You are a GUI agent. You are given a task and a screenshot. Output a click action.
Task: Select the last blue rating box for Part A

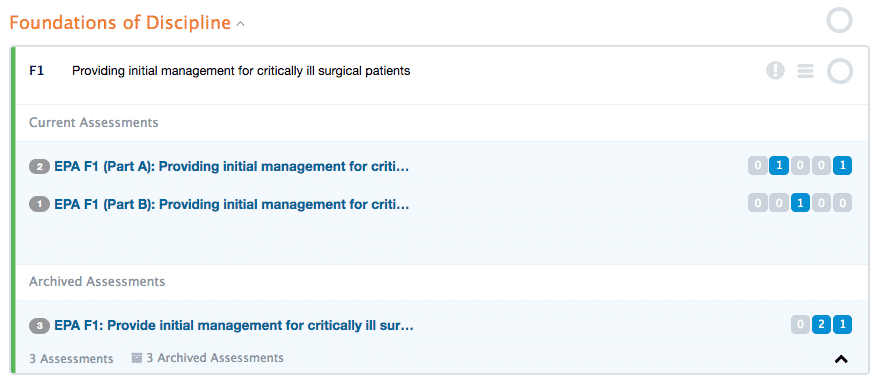coord(842,166)
